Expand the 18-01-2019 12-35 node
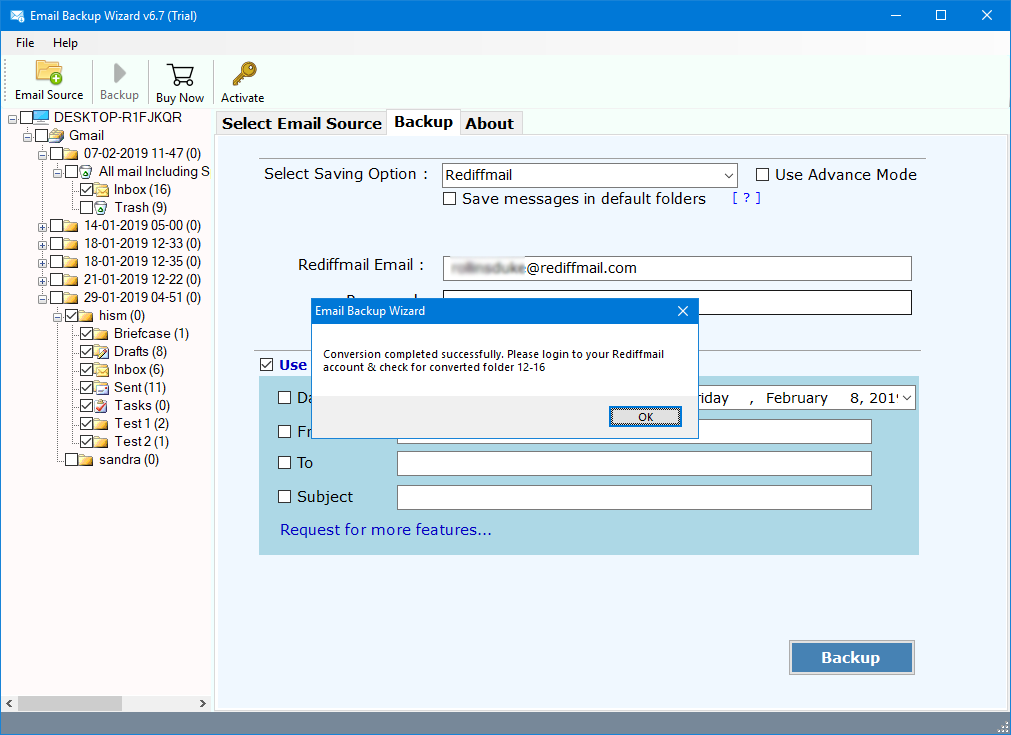The height and width of the screenshot is (735, 1011). pyautogui.click(x=43, y=264)
